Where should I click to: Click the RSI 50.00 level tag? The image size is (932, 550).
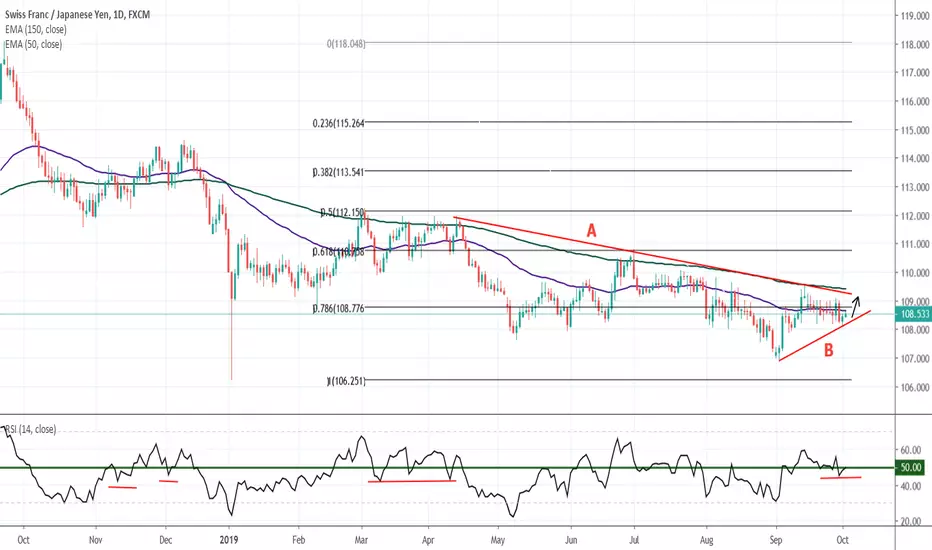point(911,468)
